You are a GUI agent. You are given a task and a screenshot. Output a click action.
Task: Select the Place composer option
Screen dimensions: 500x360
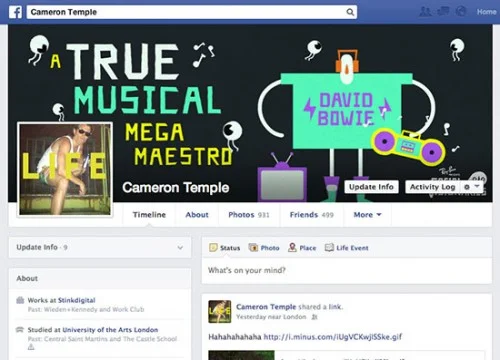302,248
